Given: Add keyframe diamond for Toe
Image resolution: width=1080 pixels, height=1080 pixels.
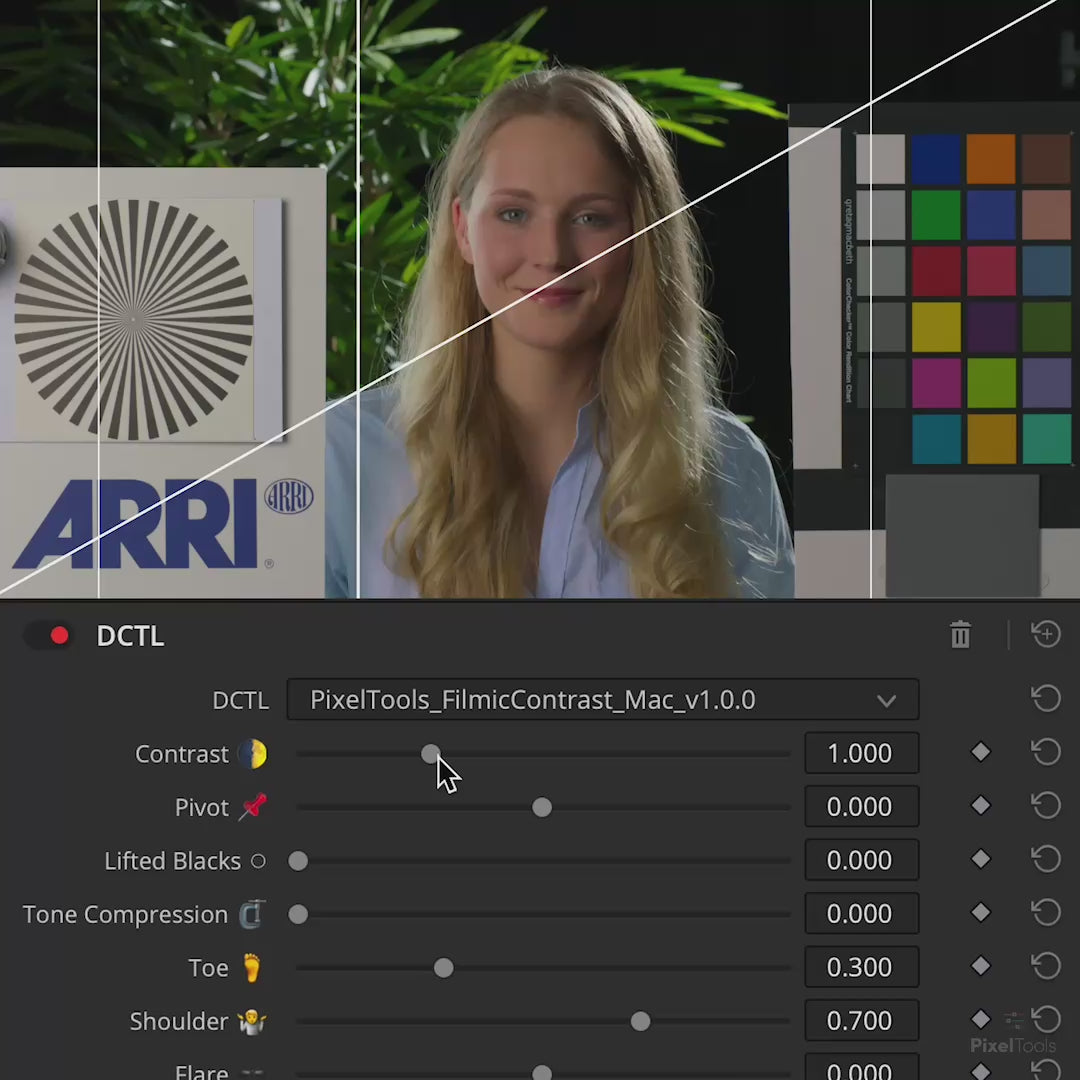Looking at the screenshot, I should [x=980, y=966].
